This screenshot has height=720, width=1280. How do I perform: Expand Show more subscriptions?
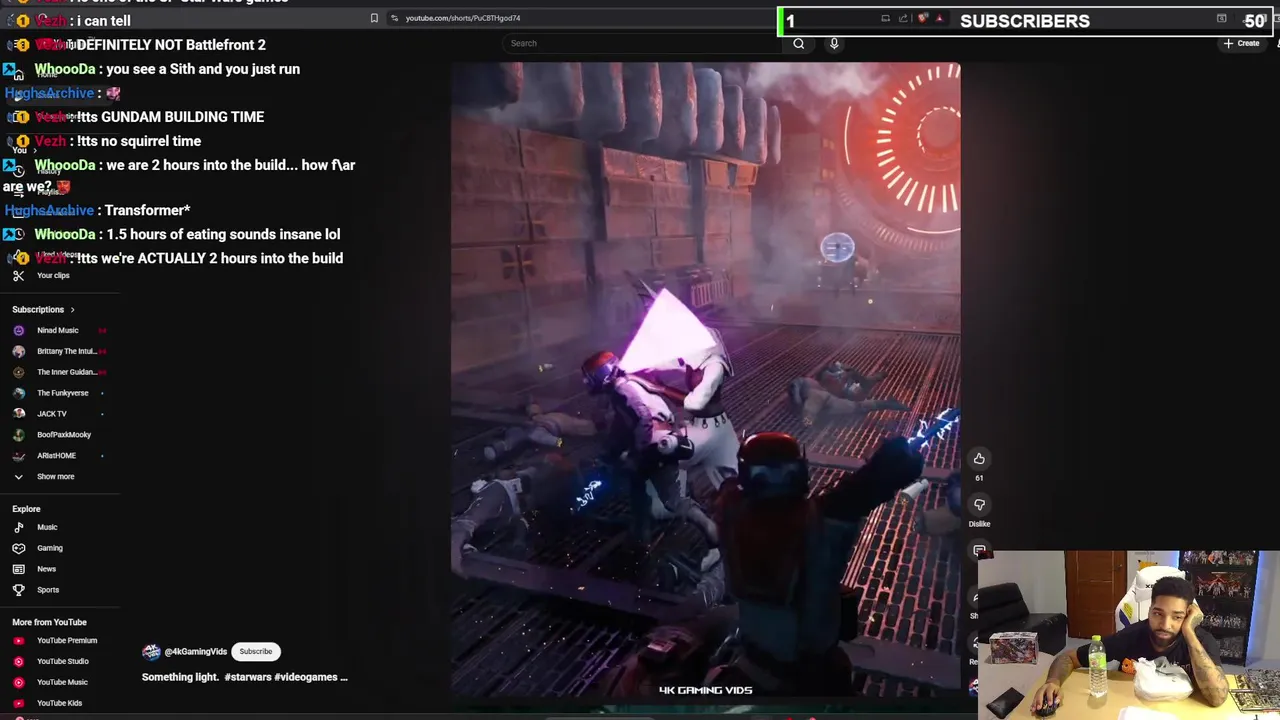click(44, 477)
